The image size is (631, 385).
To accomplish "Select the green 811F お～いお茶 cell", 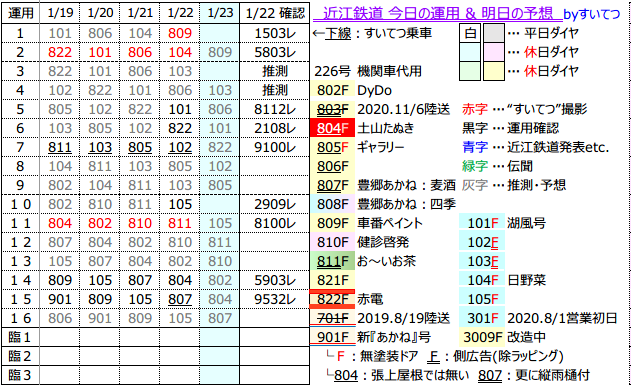I will coord(332,261).
